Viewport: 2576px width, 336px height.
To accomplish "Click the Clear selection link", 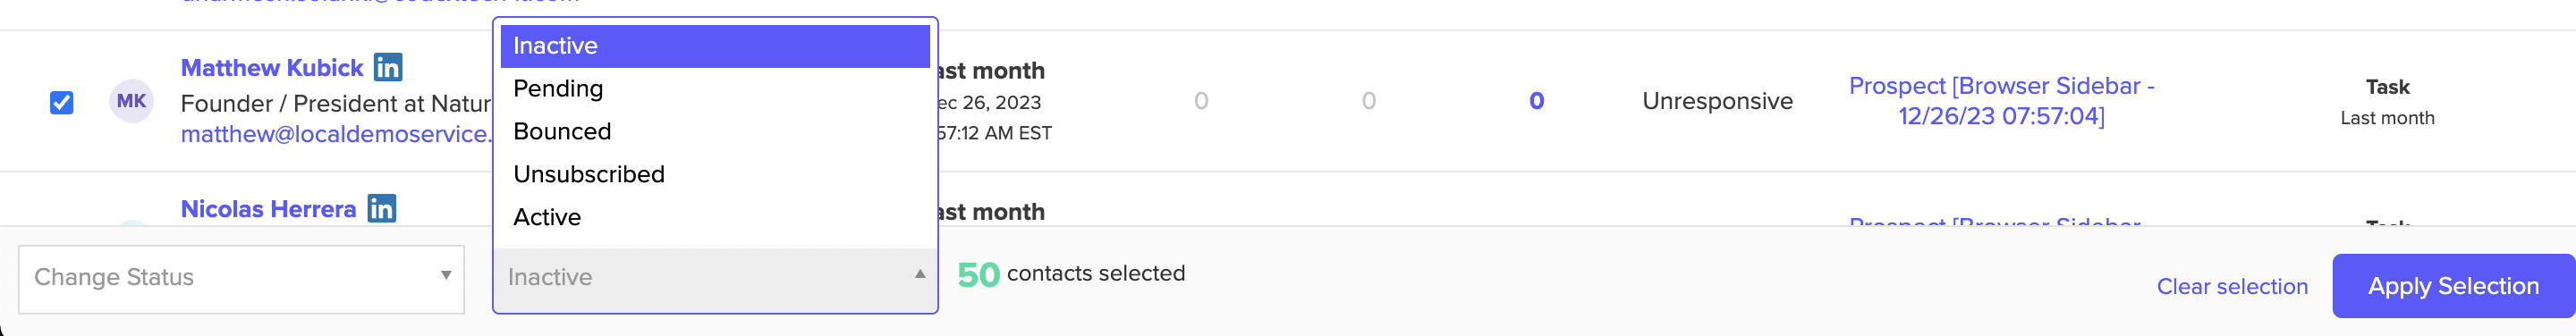I will point(2232,287).
